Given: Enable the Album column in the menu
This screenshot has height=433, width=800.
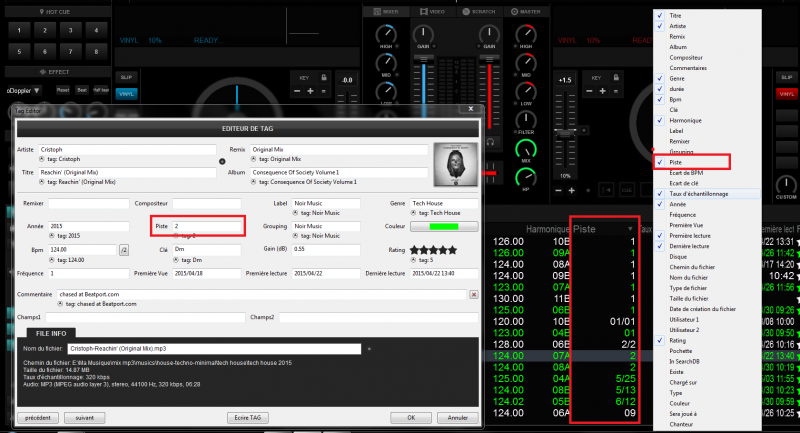Looking at the screenshot, I should (677, 46).
